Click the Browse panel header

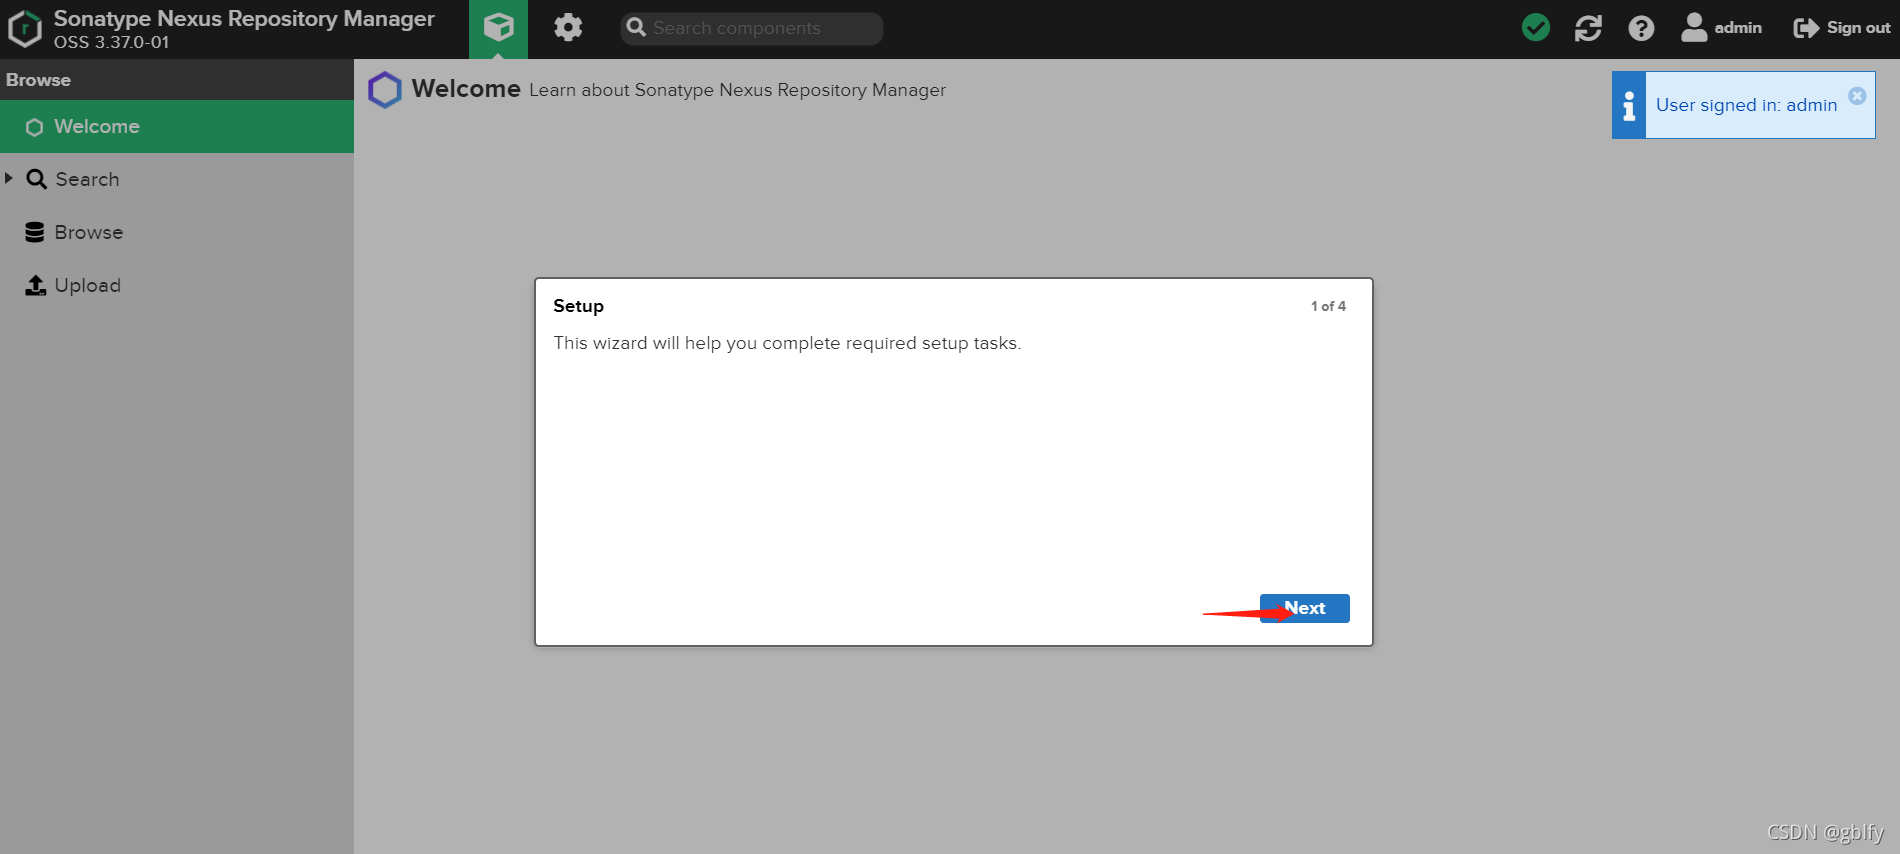tap(177, 80)
